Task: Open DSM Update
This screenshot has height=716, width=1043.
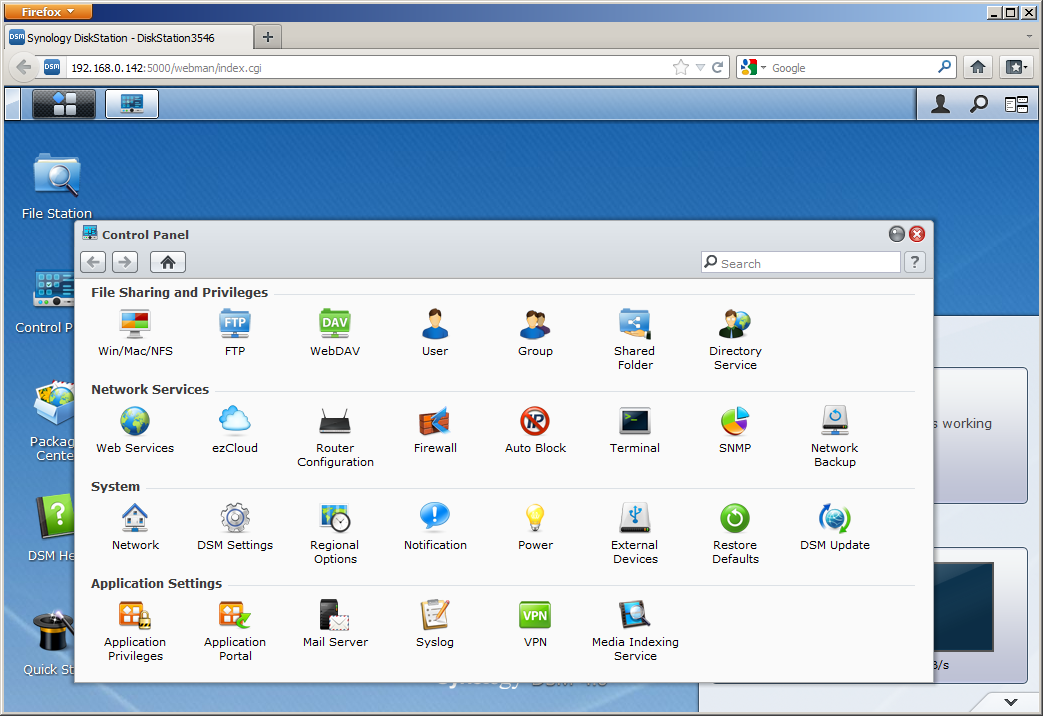Action: tap(835, 527)
